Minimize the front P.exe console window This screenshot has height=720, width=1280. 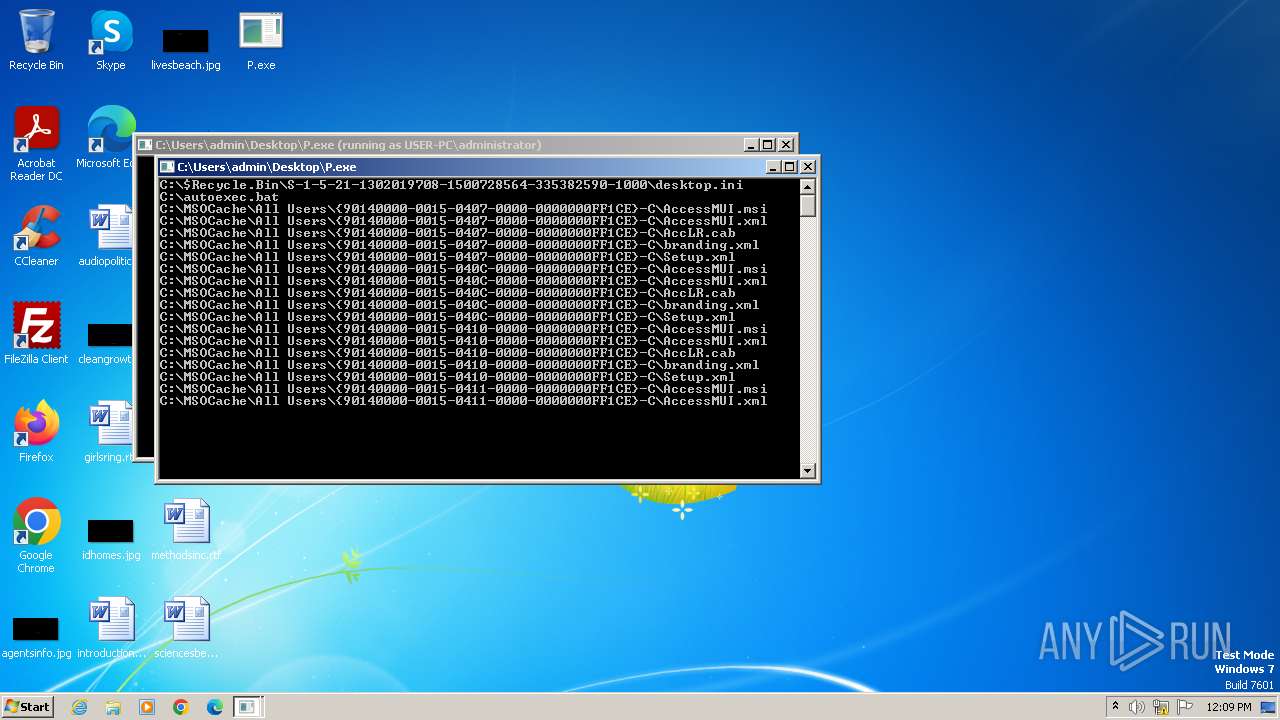(773, 167)
